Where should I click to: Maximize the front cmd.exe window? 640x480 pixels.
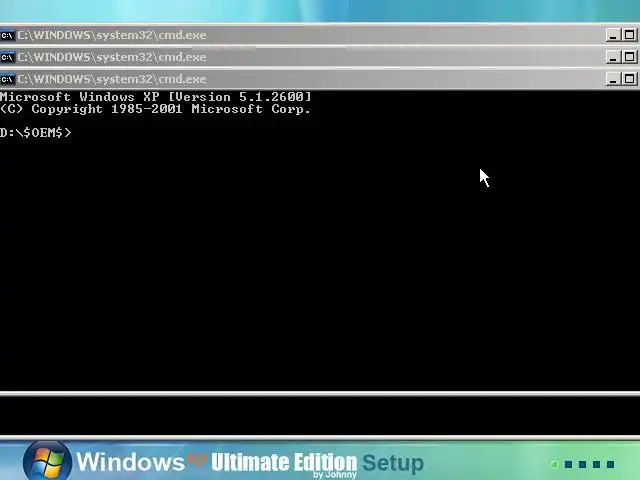coord(630,79)
